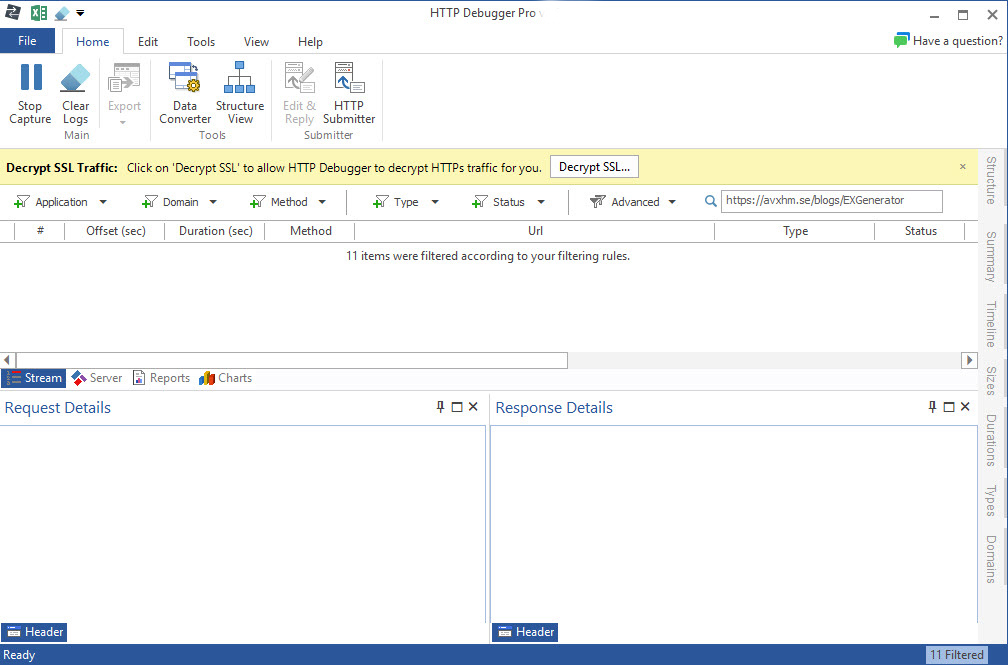Viewport: 1008px width, 665px height.
Task: Open the Durations side panel tab
Action: [991, 441]
